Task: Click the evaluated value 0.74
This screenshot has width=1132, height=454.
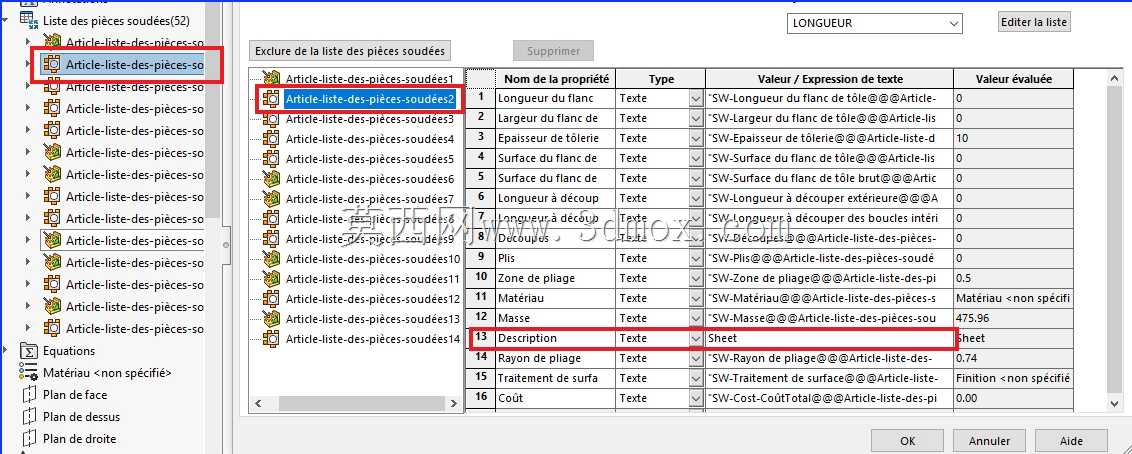Action: coord(1014,358)
